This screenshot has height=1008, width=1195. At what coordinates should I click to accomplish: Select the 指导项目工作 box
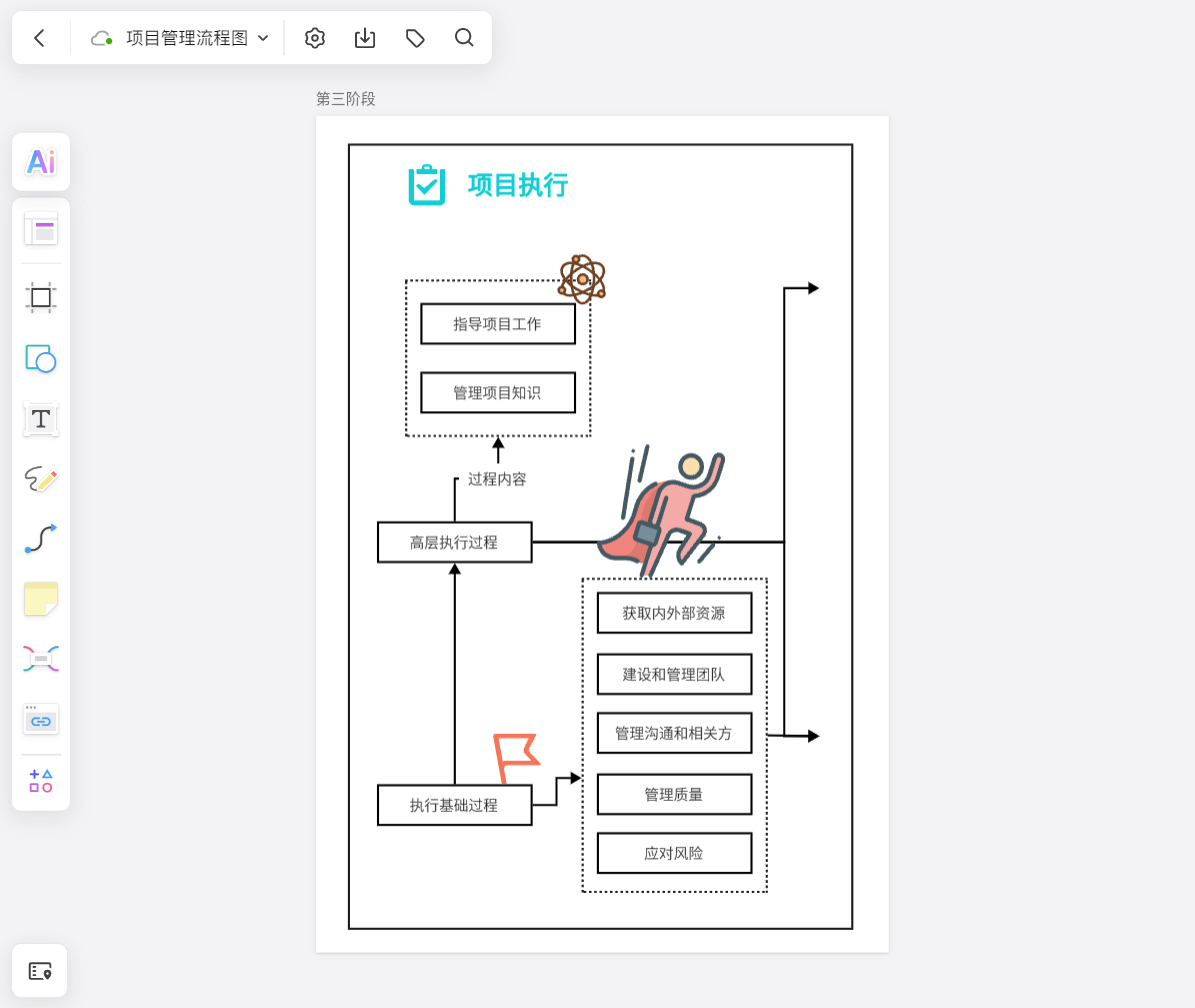498,324
